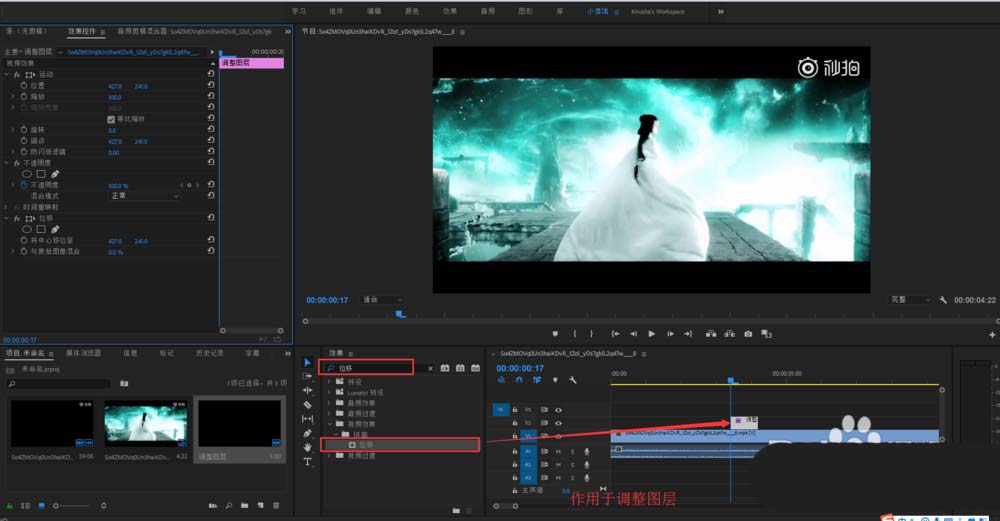Select the Hand tool
Image resolution: width=1000 pixels, height=521 pixels.
308,448
